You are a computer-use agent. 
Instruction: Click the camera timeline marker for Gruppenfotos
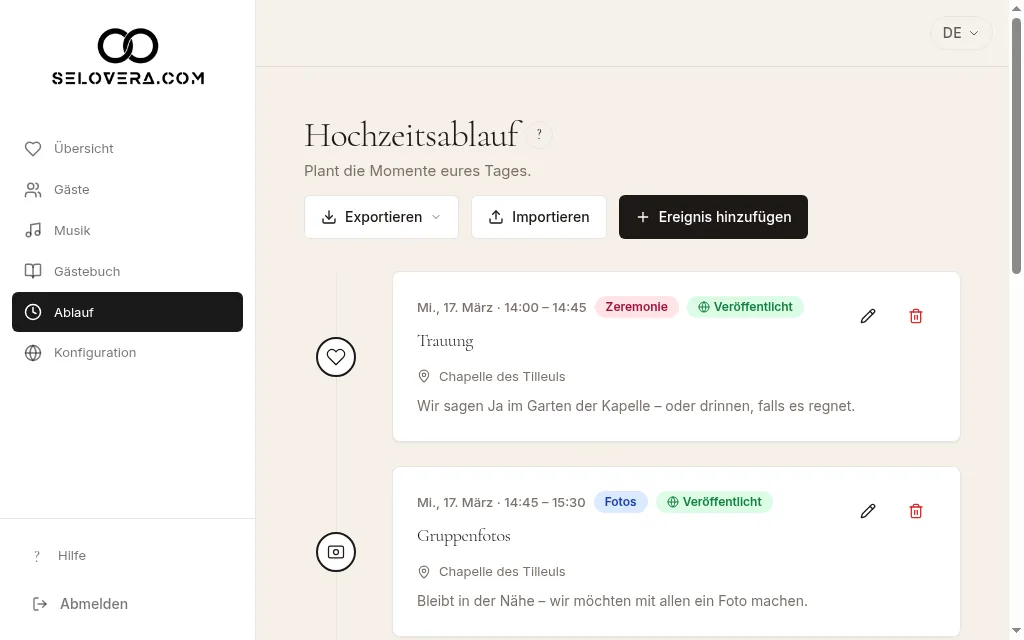click(x=336, y=552)
